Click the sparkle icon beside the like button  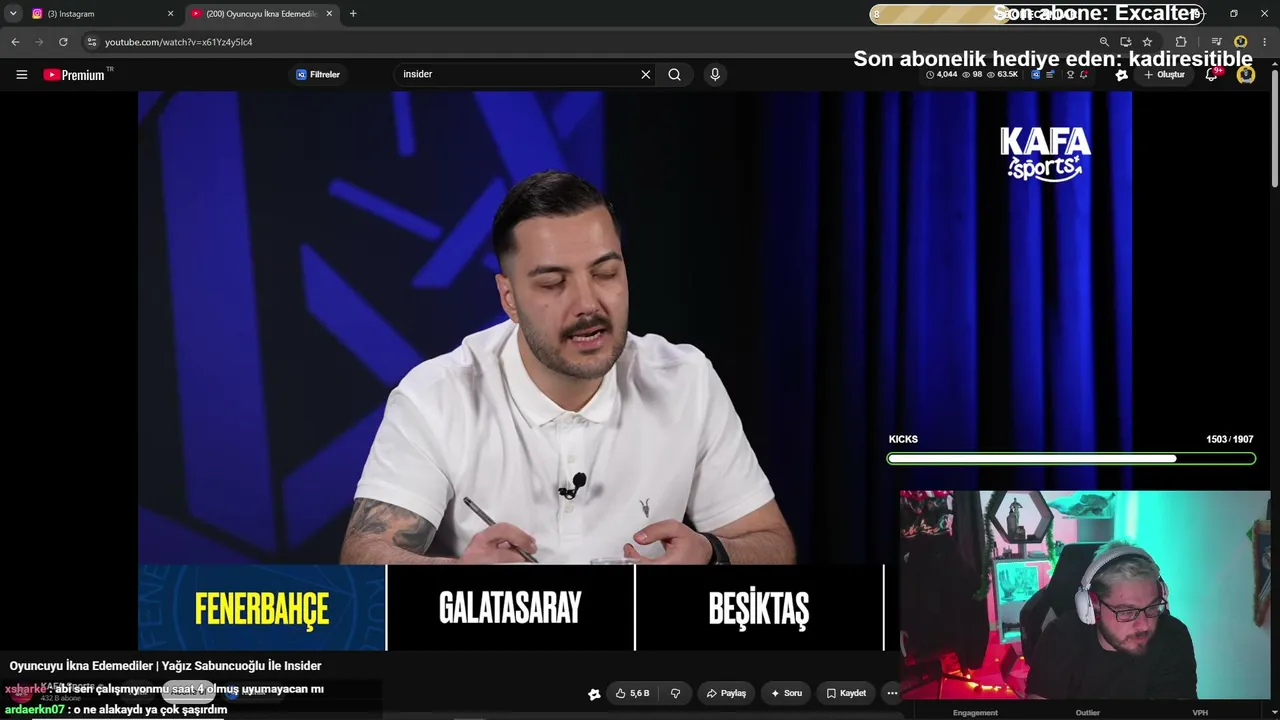click(x=594, y=694)
